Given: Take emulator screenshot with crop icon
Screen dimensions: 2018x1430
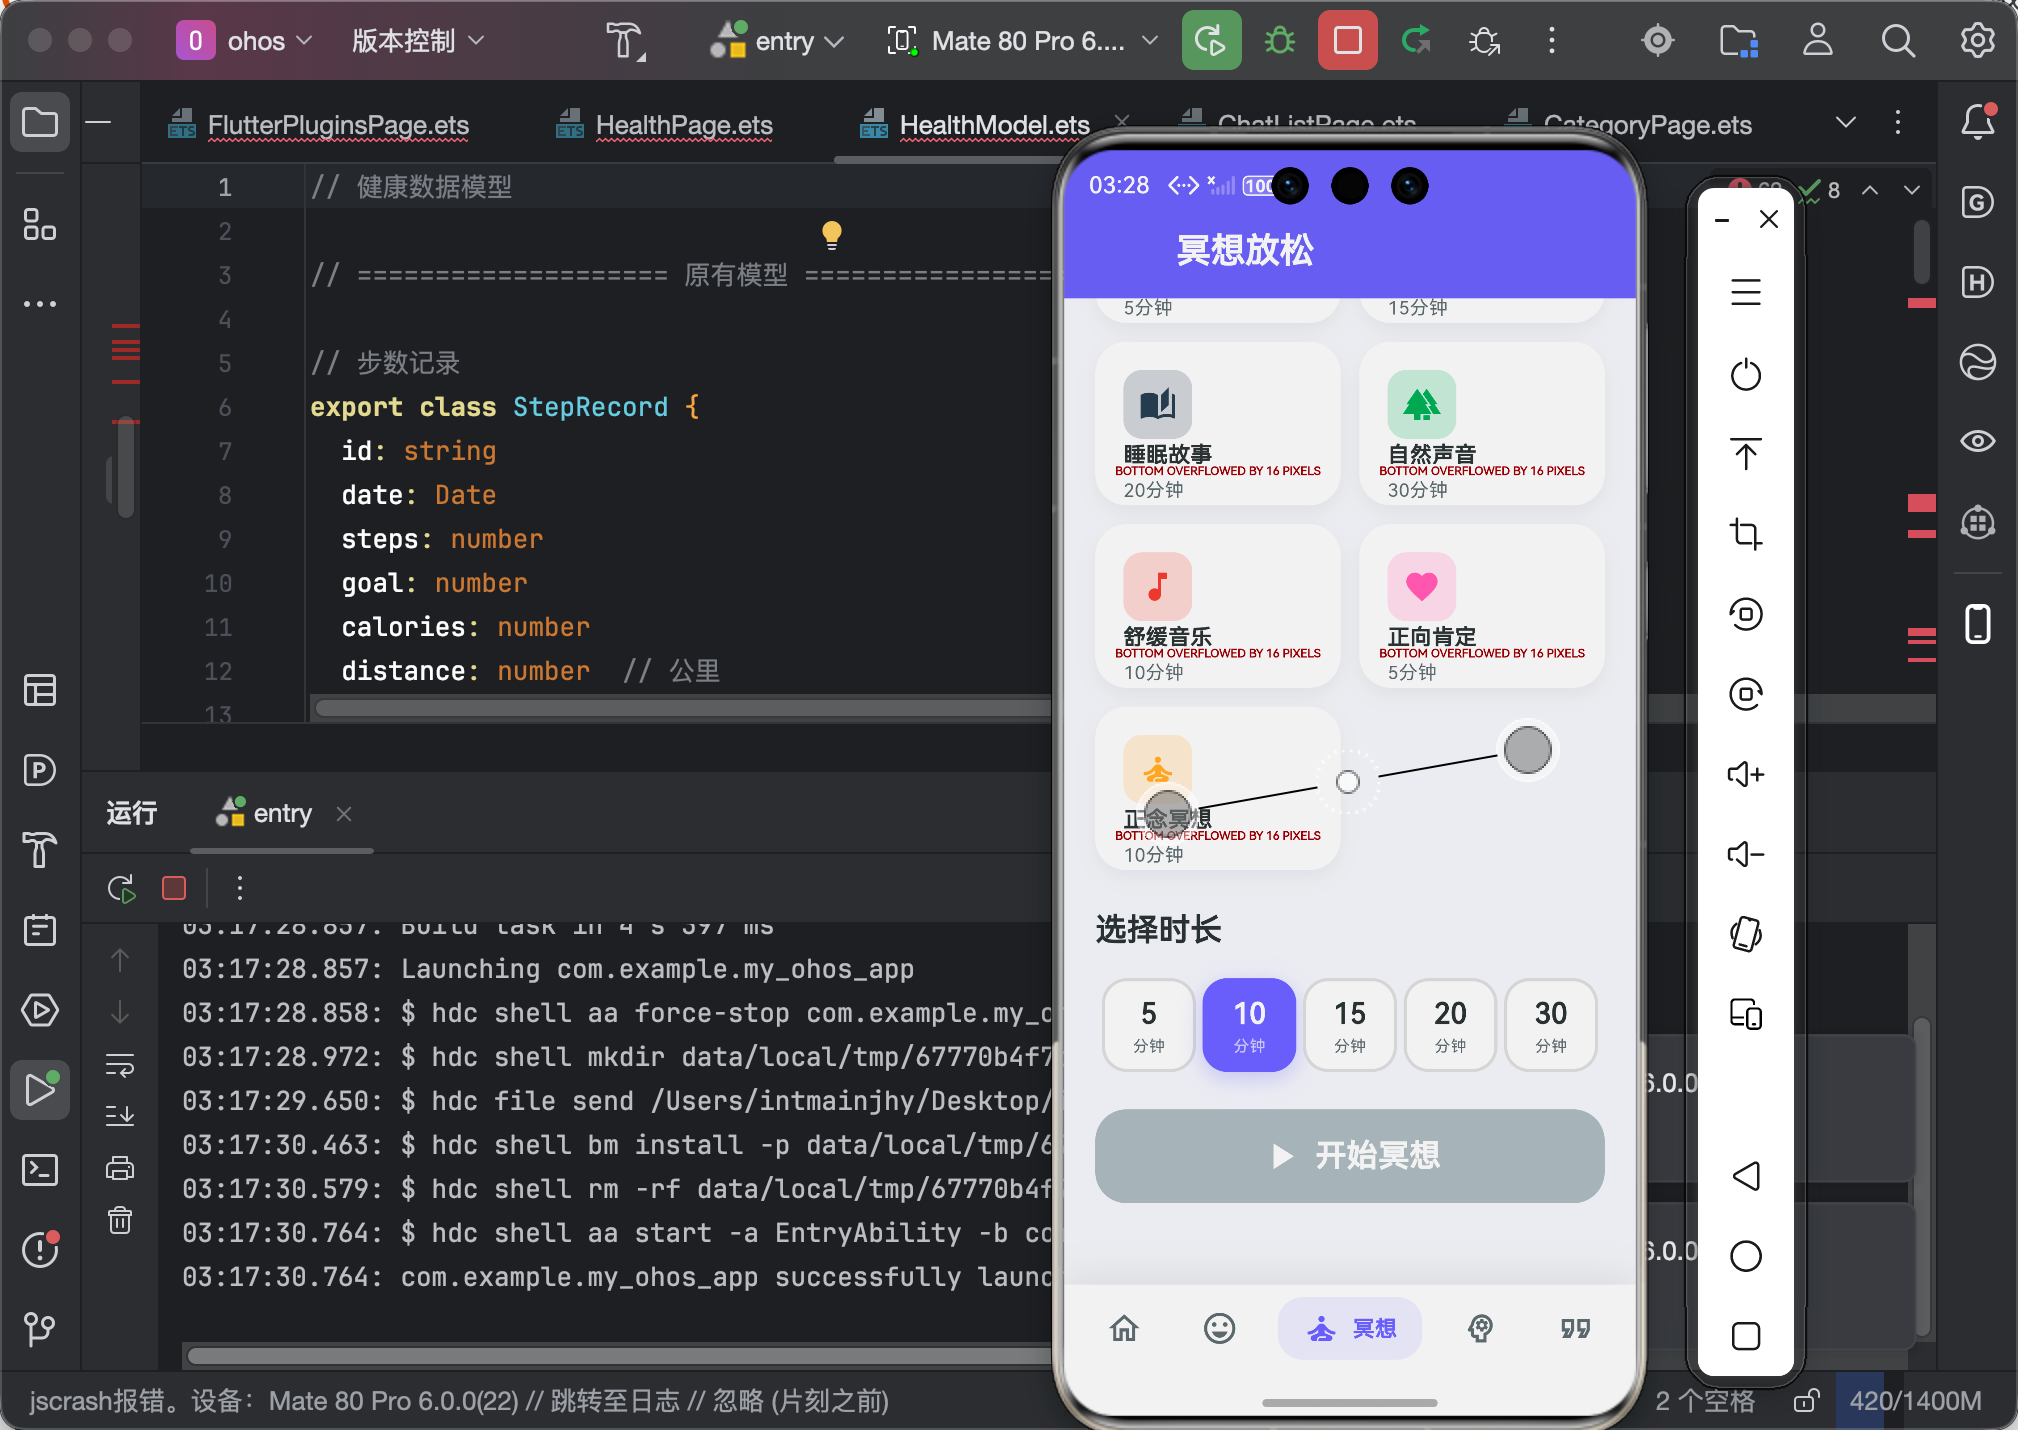Looking at the screenshot, I should coord(1746,533).
